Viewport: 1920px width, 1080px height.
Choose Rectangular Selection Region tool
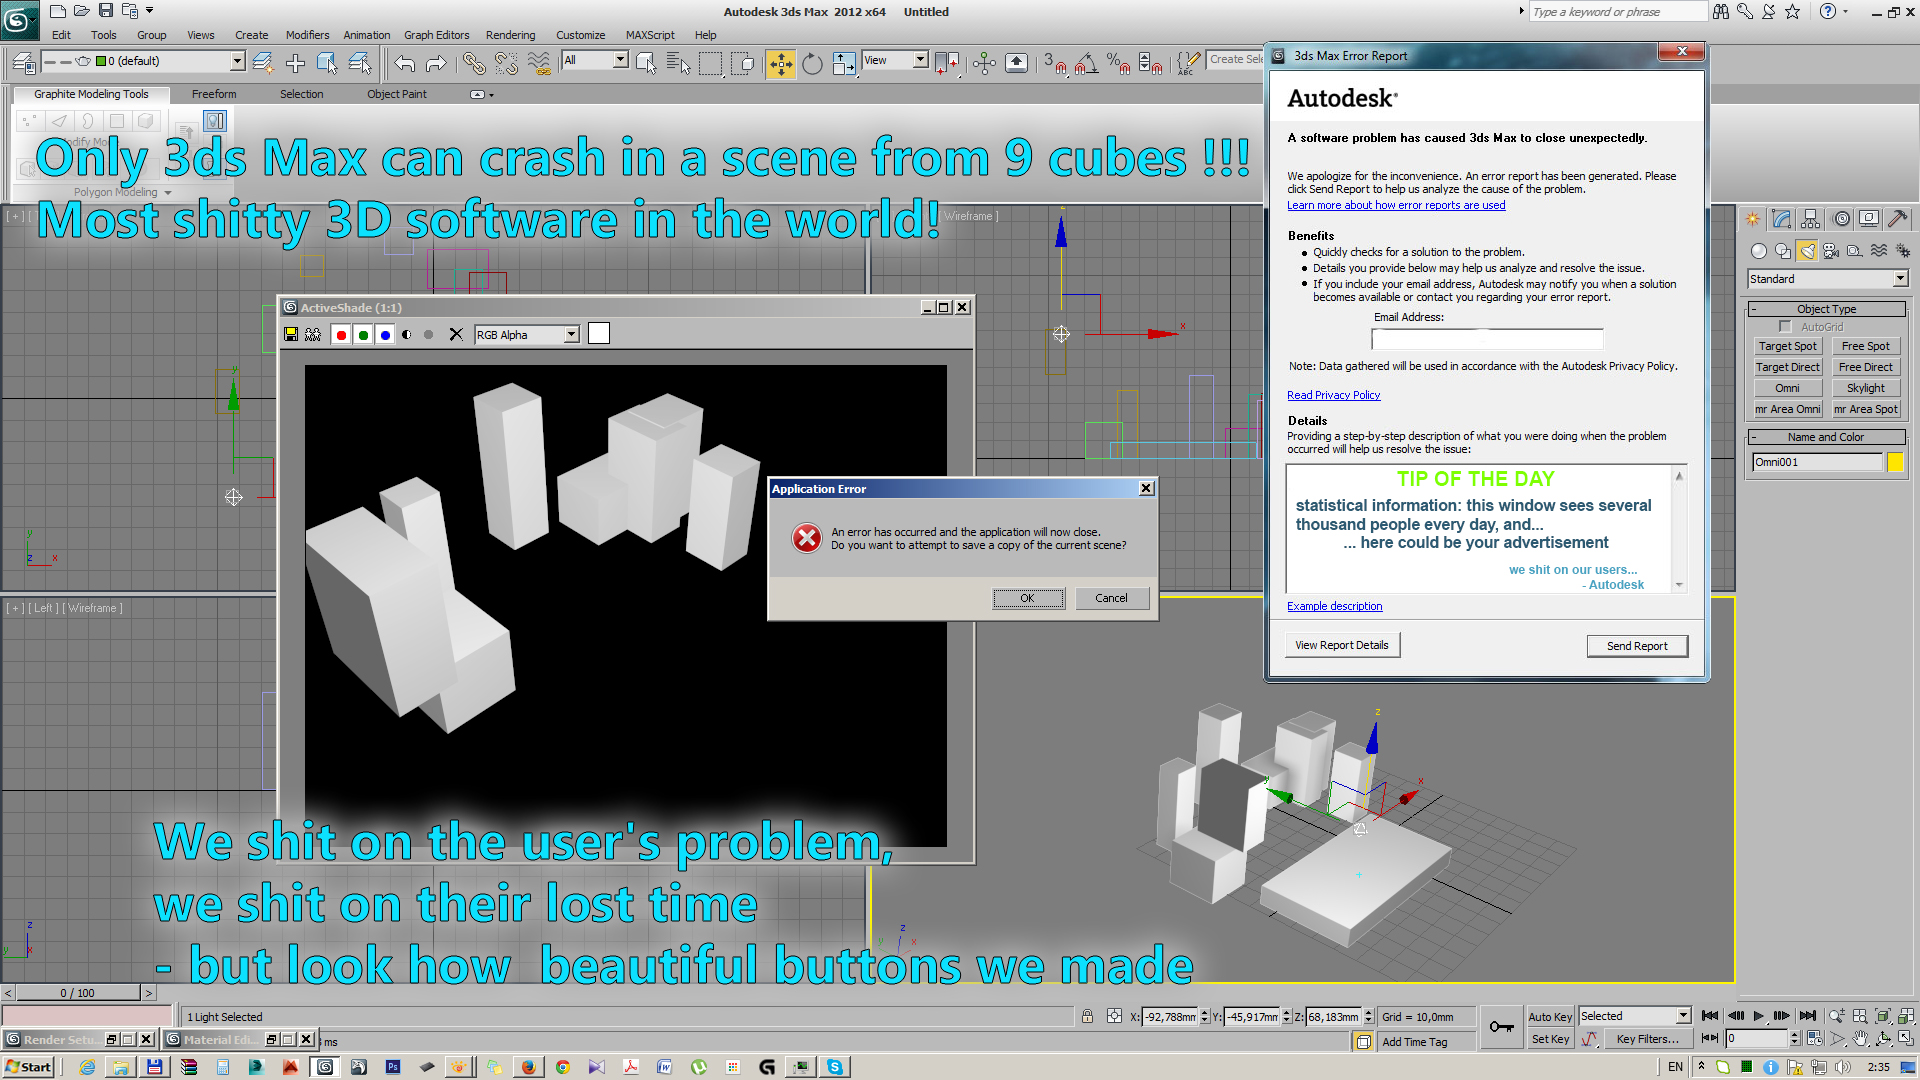710,64
